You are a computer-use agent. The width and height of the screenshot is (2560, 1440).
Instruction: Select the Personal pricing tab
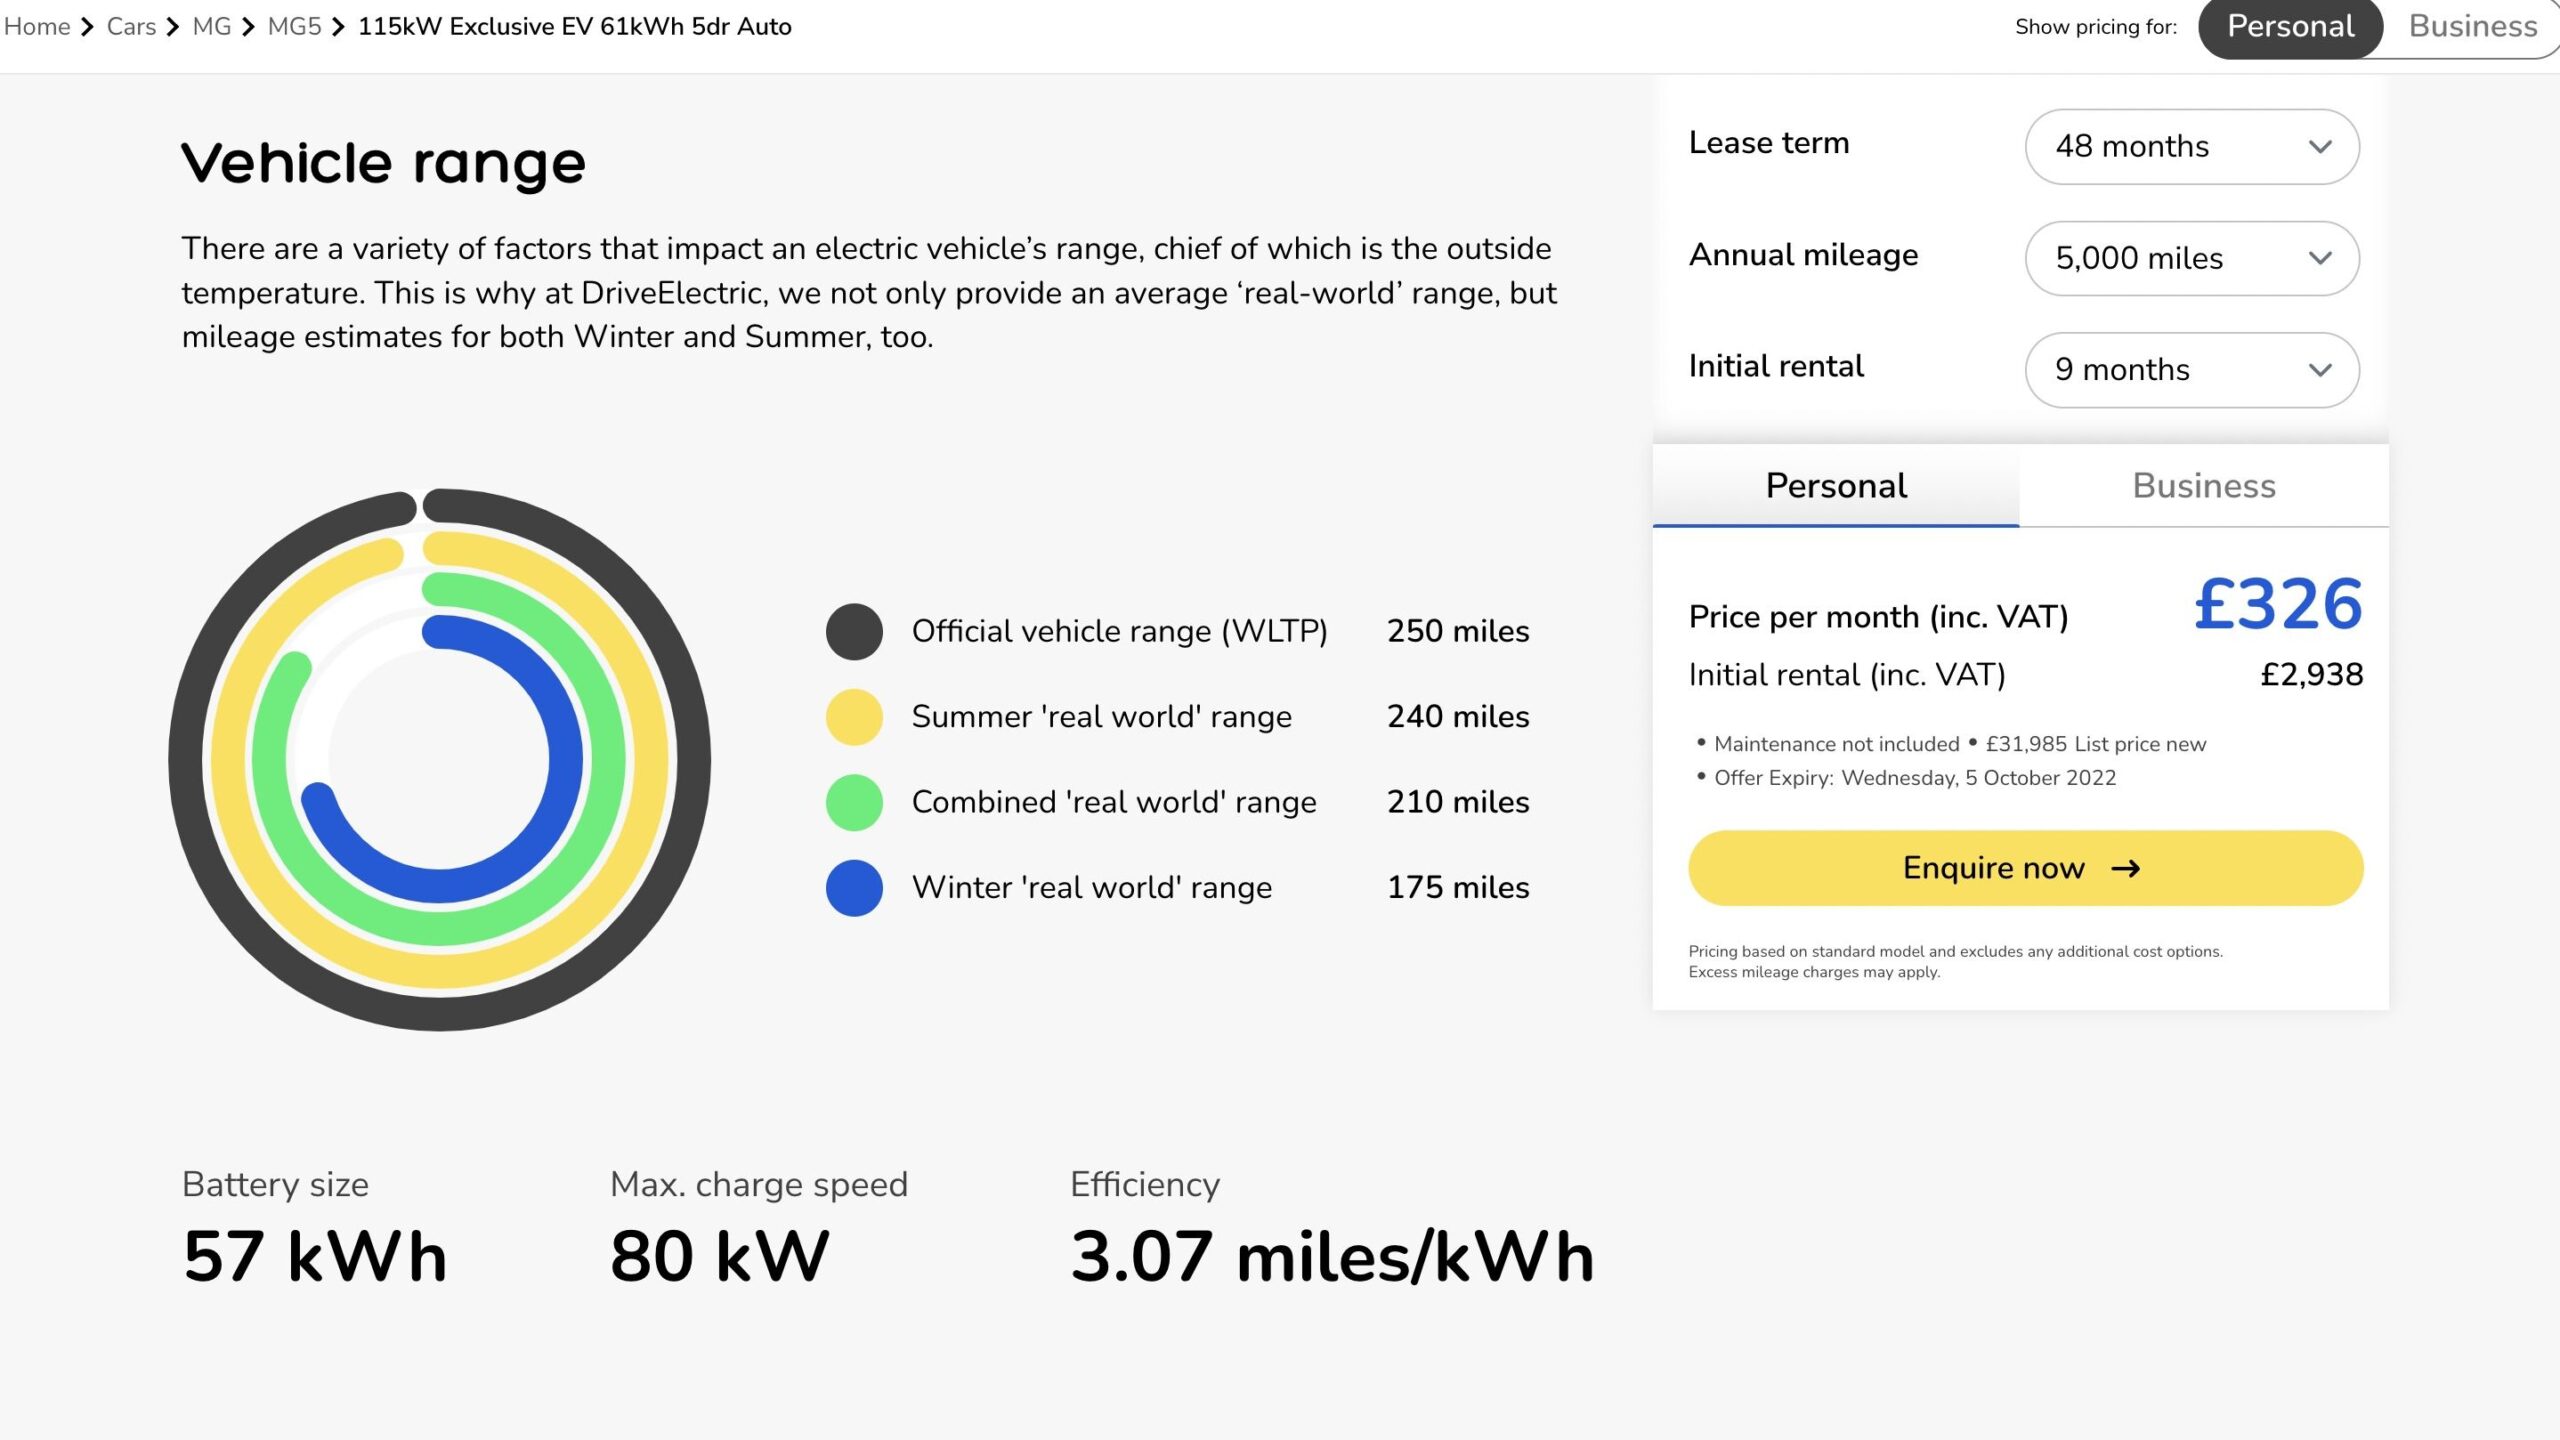pos(1835,486)
